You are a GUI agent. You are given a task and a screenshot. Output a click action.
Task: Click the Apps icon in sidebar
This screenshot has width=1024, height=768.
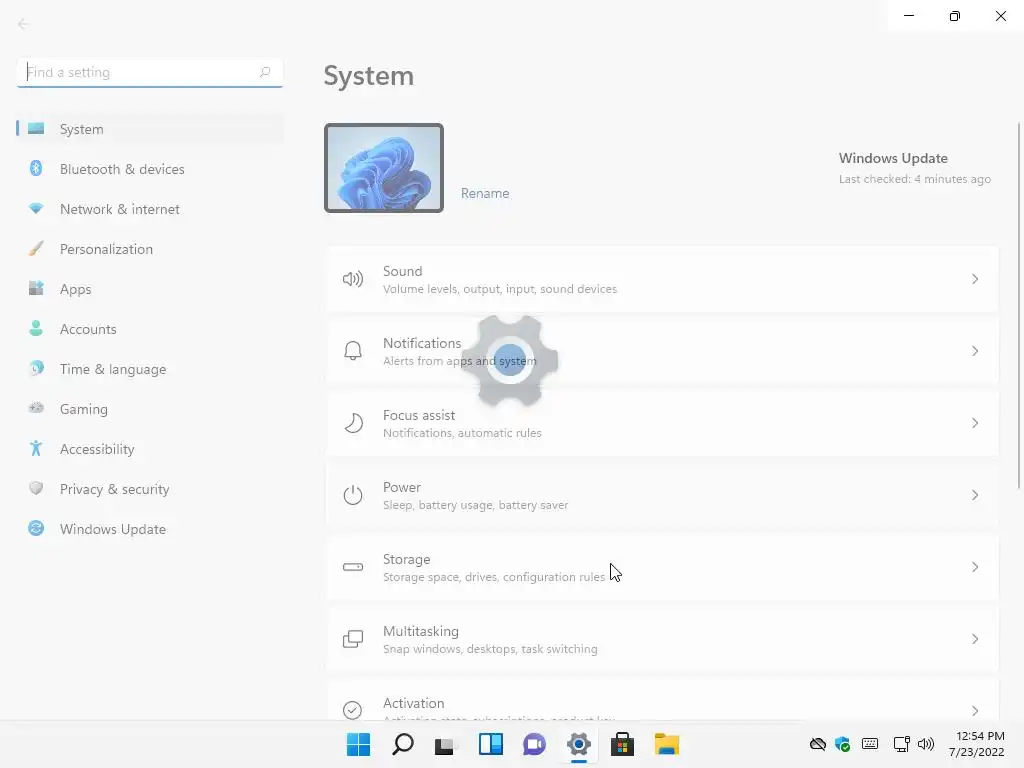[x=36, y=288]
